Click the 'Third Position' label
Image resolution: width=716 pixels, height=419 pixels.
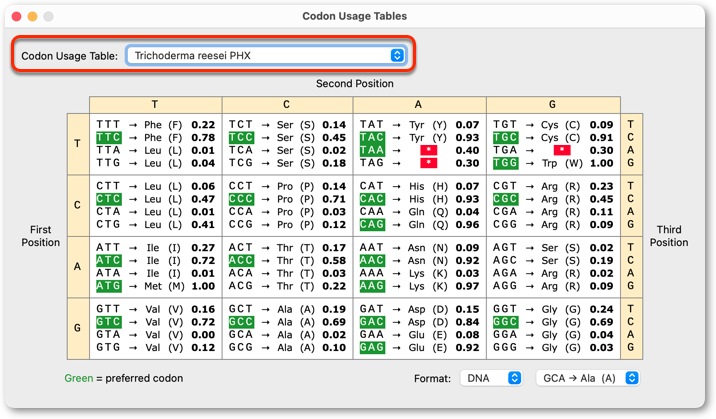669,236
